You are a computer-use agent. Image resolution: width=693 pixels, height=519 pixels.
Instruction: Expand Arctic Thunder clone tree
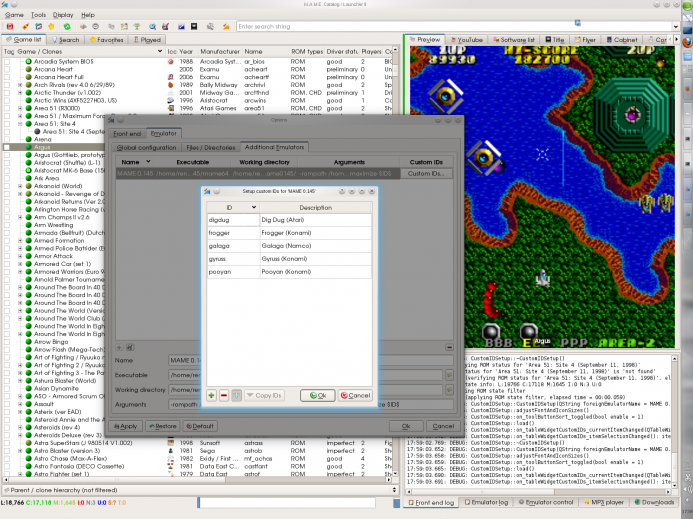tap(20, 93)
